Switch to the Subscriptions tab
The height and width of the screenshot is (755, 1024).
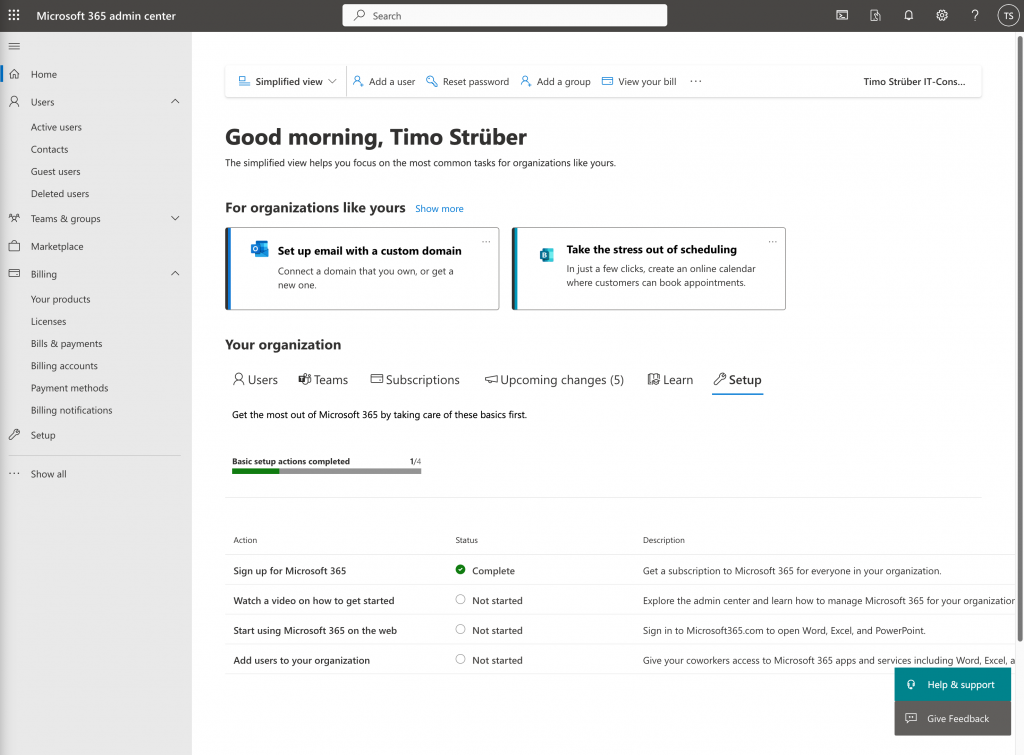click(x=415, y=380)
